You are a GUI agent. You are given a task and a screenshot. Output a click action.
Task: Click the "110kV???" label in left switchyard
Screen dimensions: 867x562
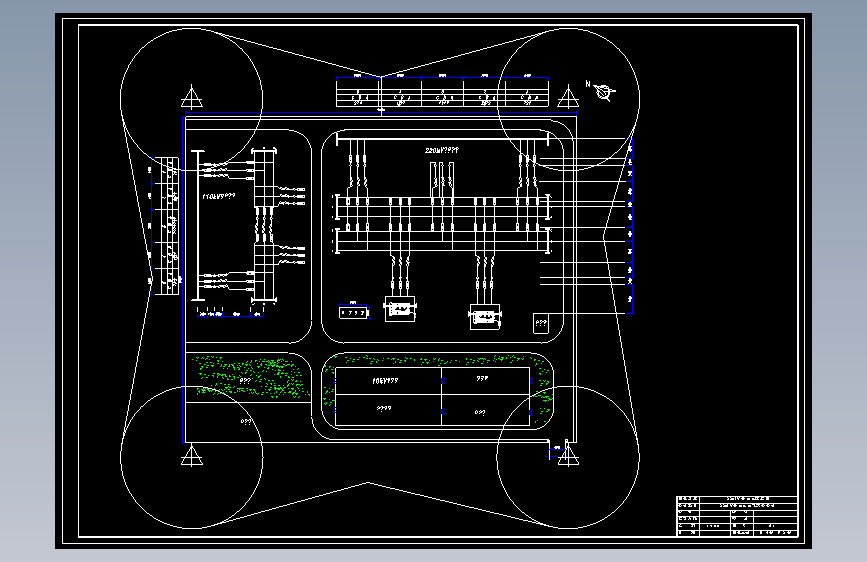218,196
